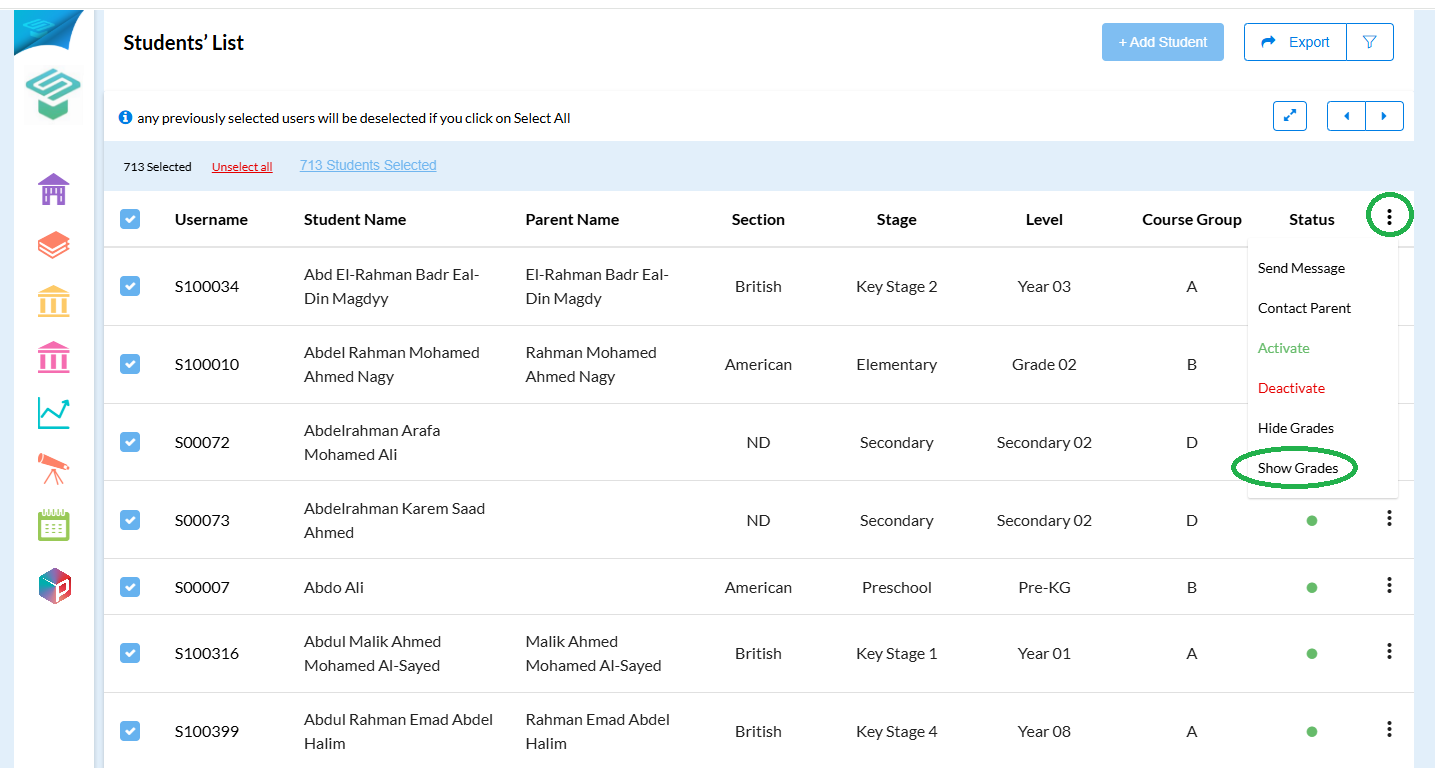
Task: Choose Hide Grades from menu
Action: [1296, 428]
